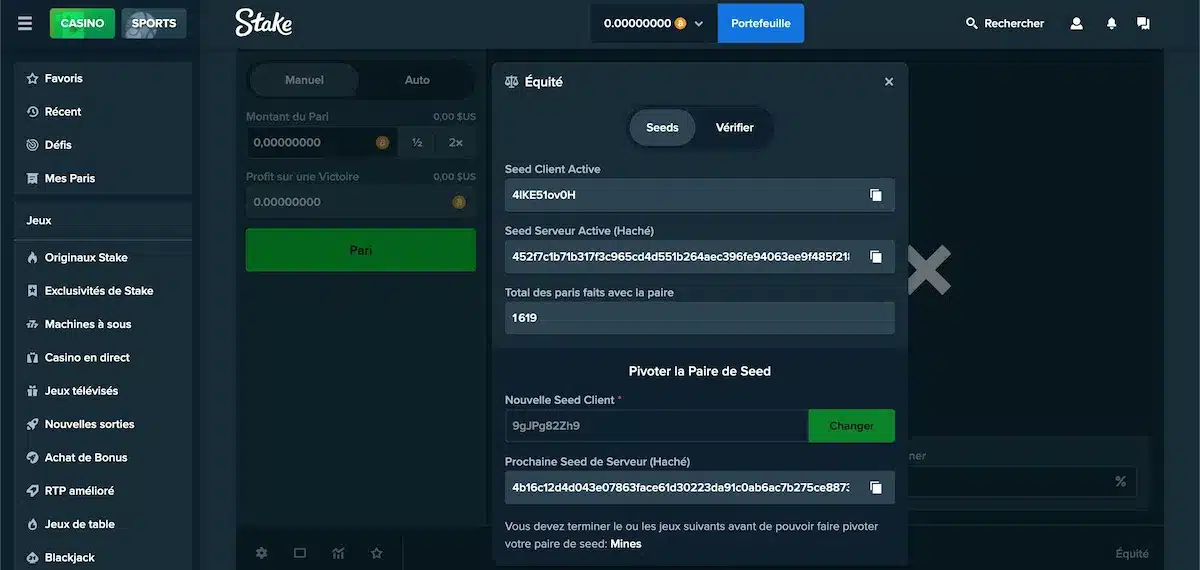Image resolution: width=1200 pixels, height=570 pixels.
Task: Open Mes Paris in sidebar
Action: pos(70,178)
